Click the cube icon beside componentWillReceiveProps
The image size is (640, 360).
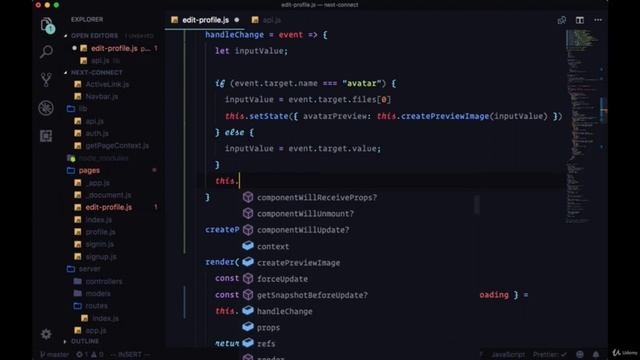[x=248, y=197]
